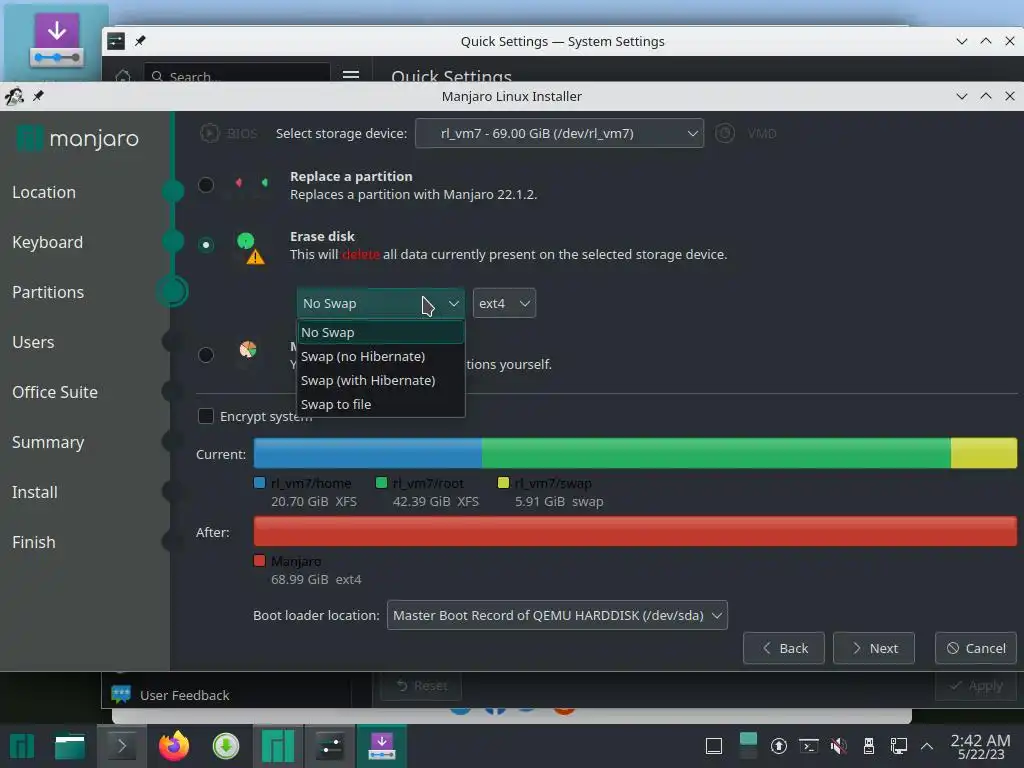Launch Firefox from the taskbar

[x=174, y=746]
